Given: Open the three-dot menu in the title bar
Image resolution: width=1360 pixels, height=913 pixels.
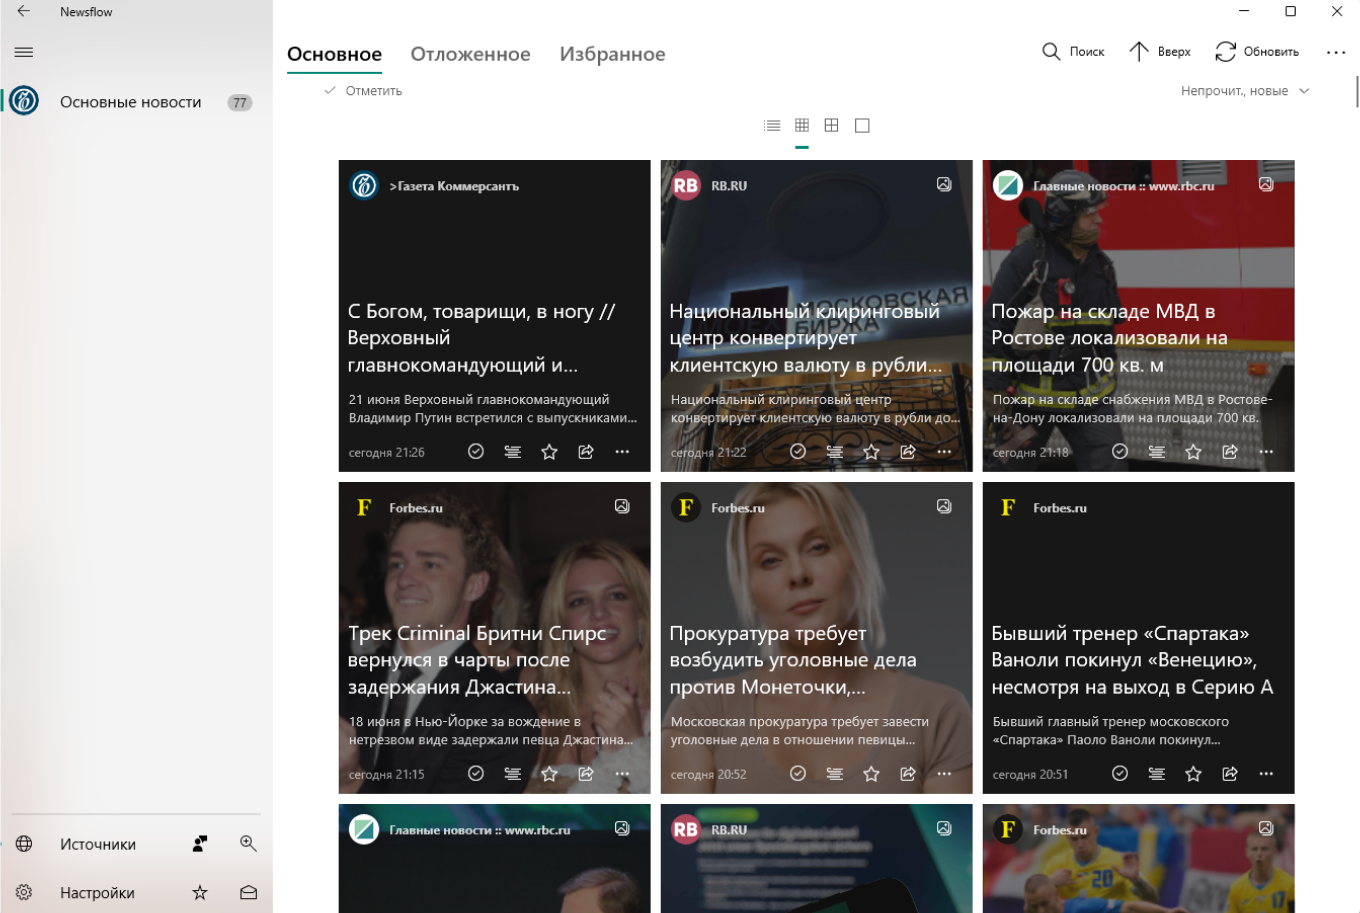Looking at the screenshot, I should tap(1337, 53).
